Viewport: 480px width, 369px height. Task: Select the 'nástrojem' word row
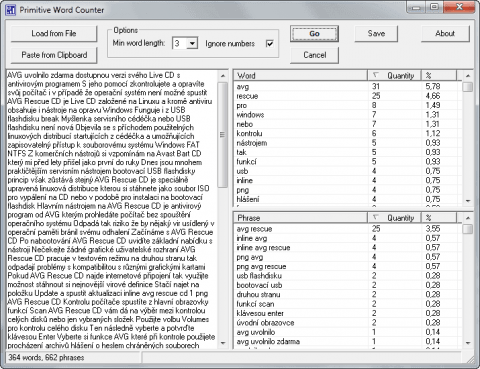(348, 143)
